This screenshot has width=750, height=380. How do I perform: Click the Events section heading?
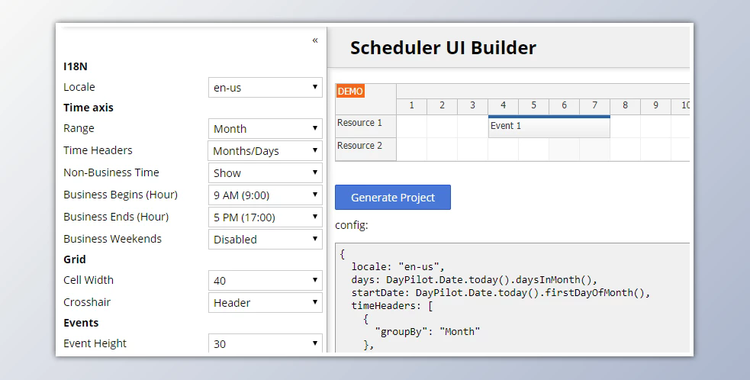81,323
